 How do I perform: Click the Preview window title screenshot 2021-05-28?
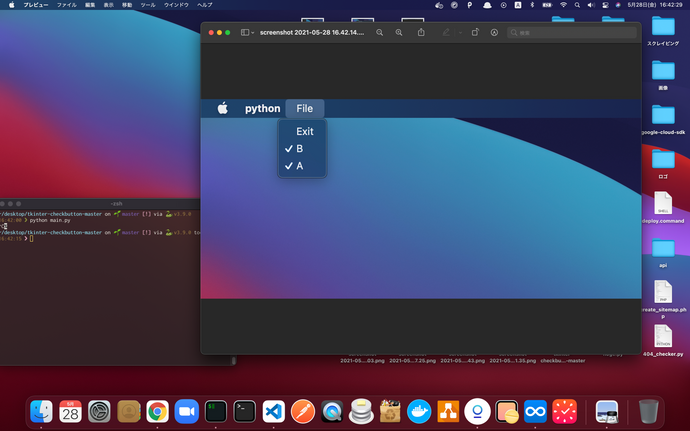312,33
